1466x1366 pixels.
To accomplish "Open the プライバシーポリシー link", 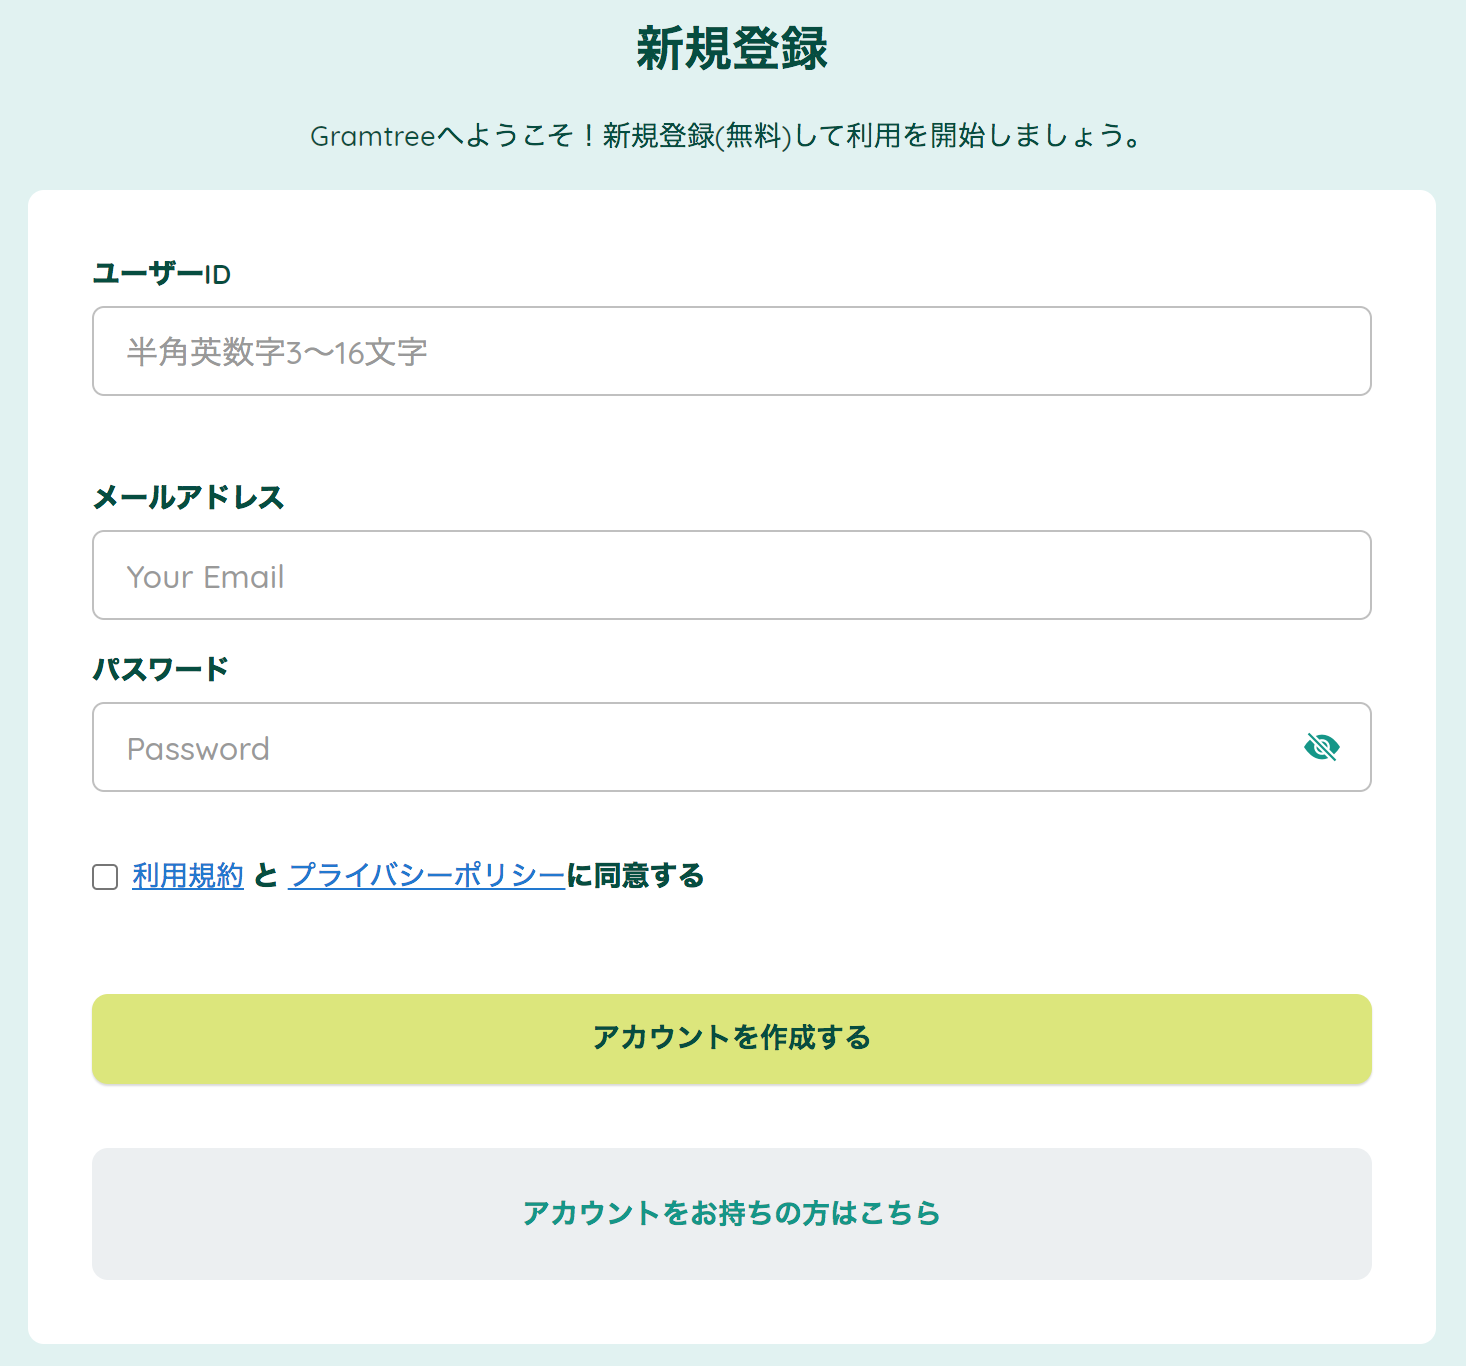I will click(x=427, y=876).
